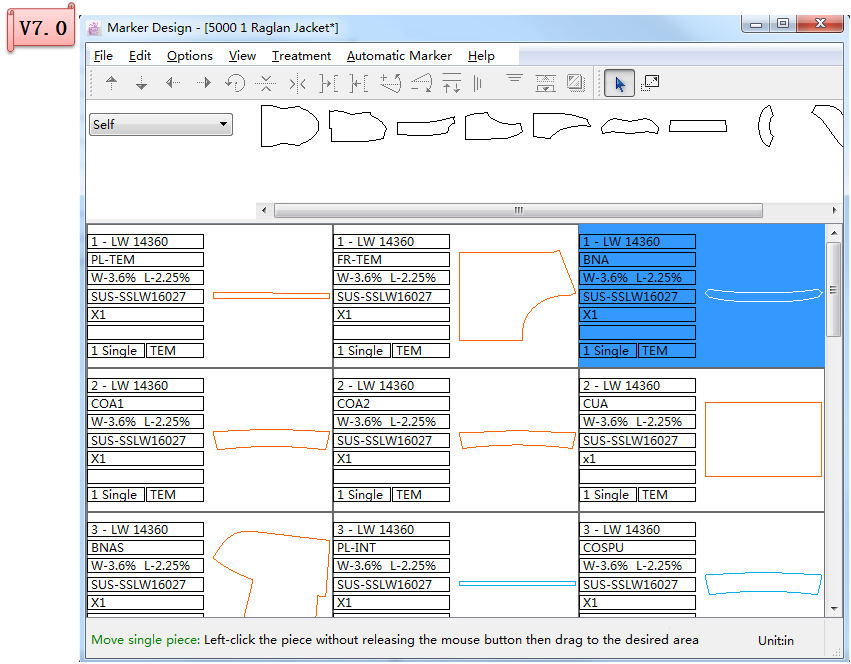Select the FR-TEM piece cell
Image resolution: width=851 pixels, height=664 pixels.
click(455, 296)
